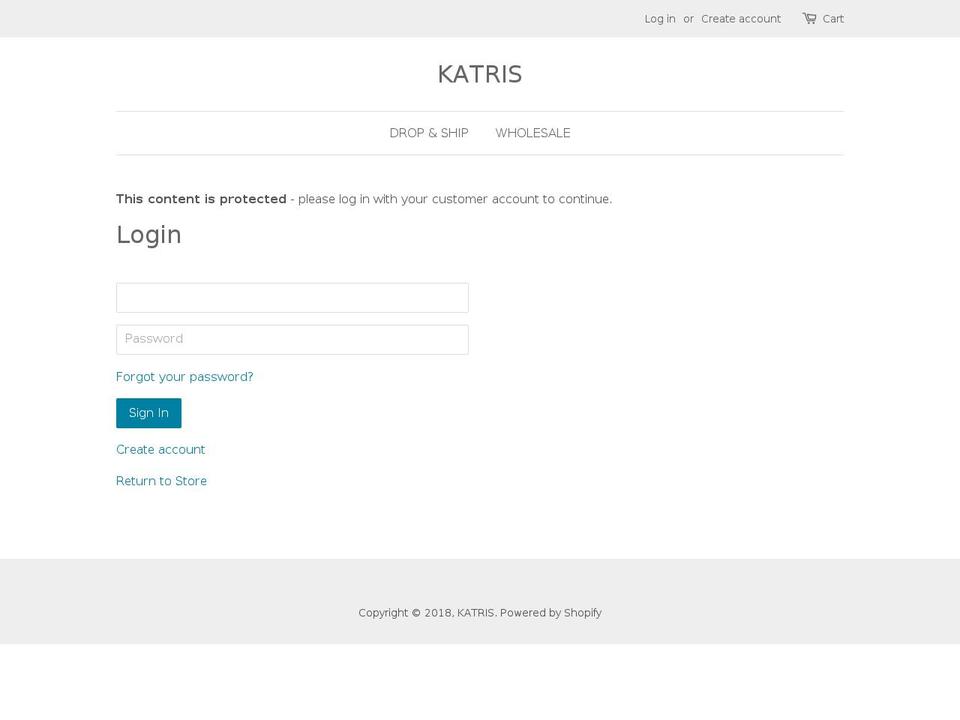Click Return to Store link
960x720 pixels.
161,481
